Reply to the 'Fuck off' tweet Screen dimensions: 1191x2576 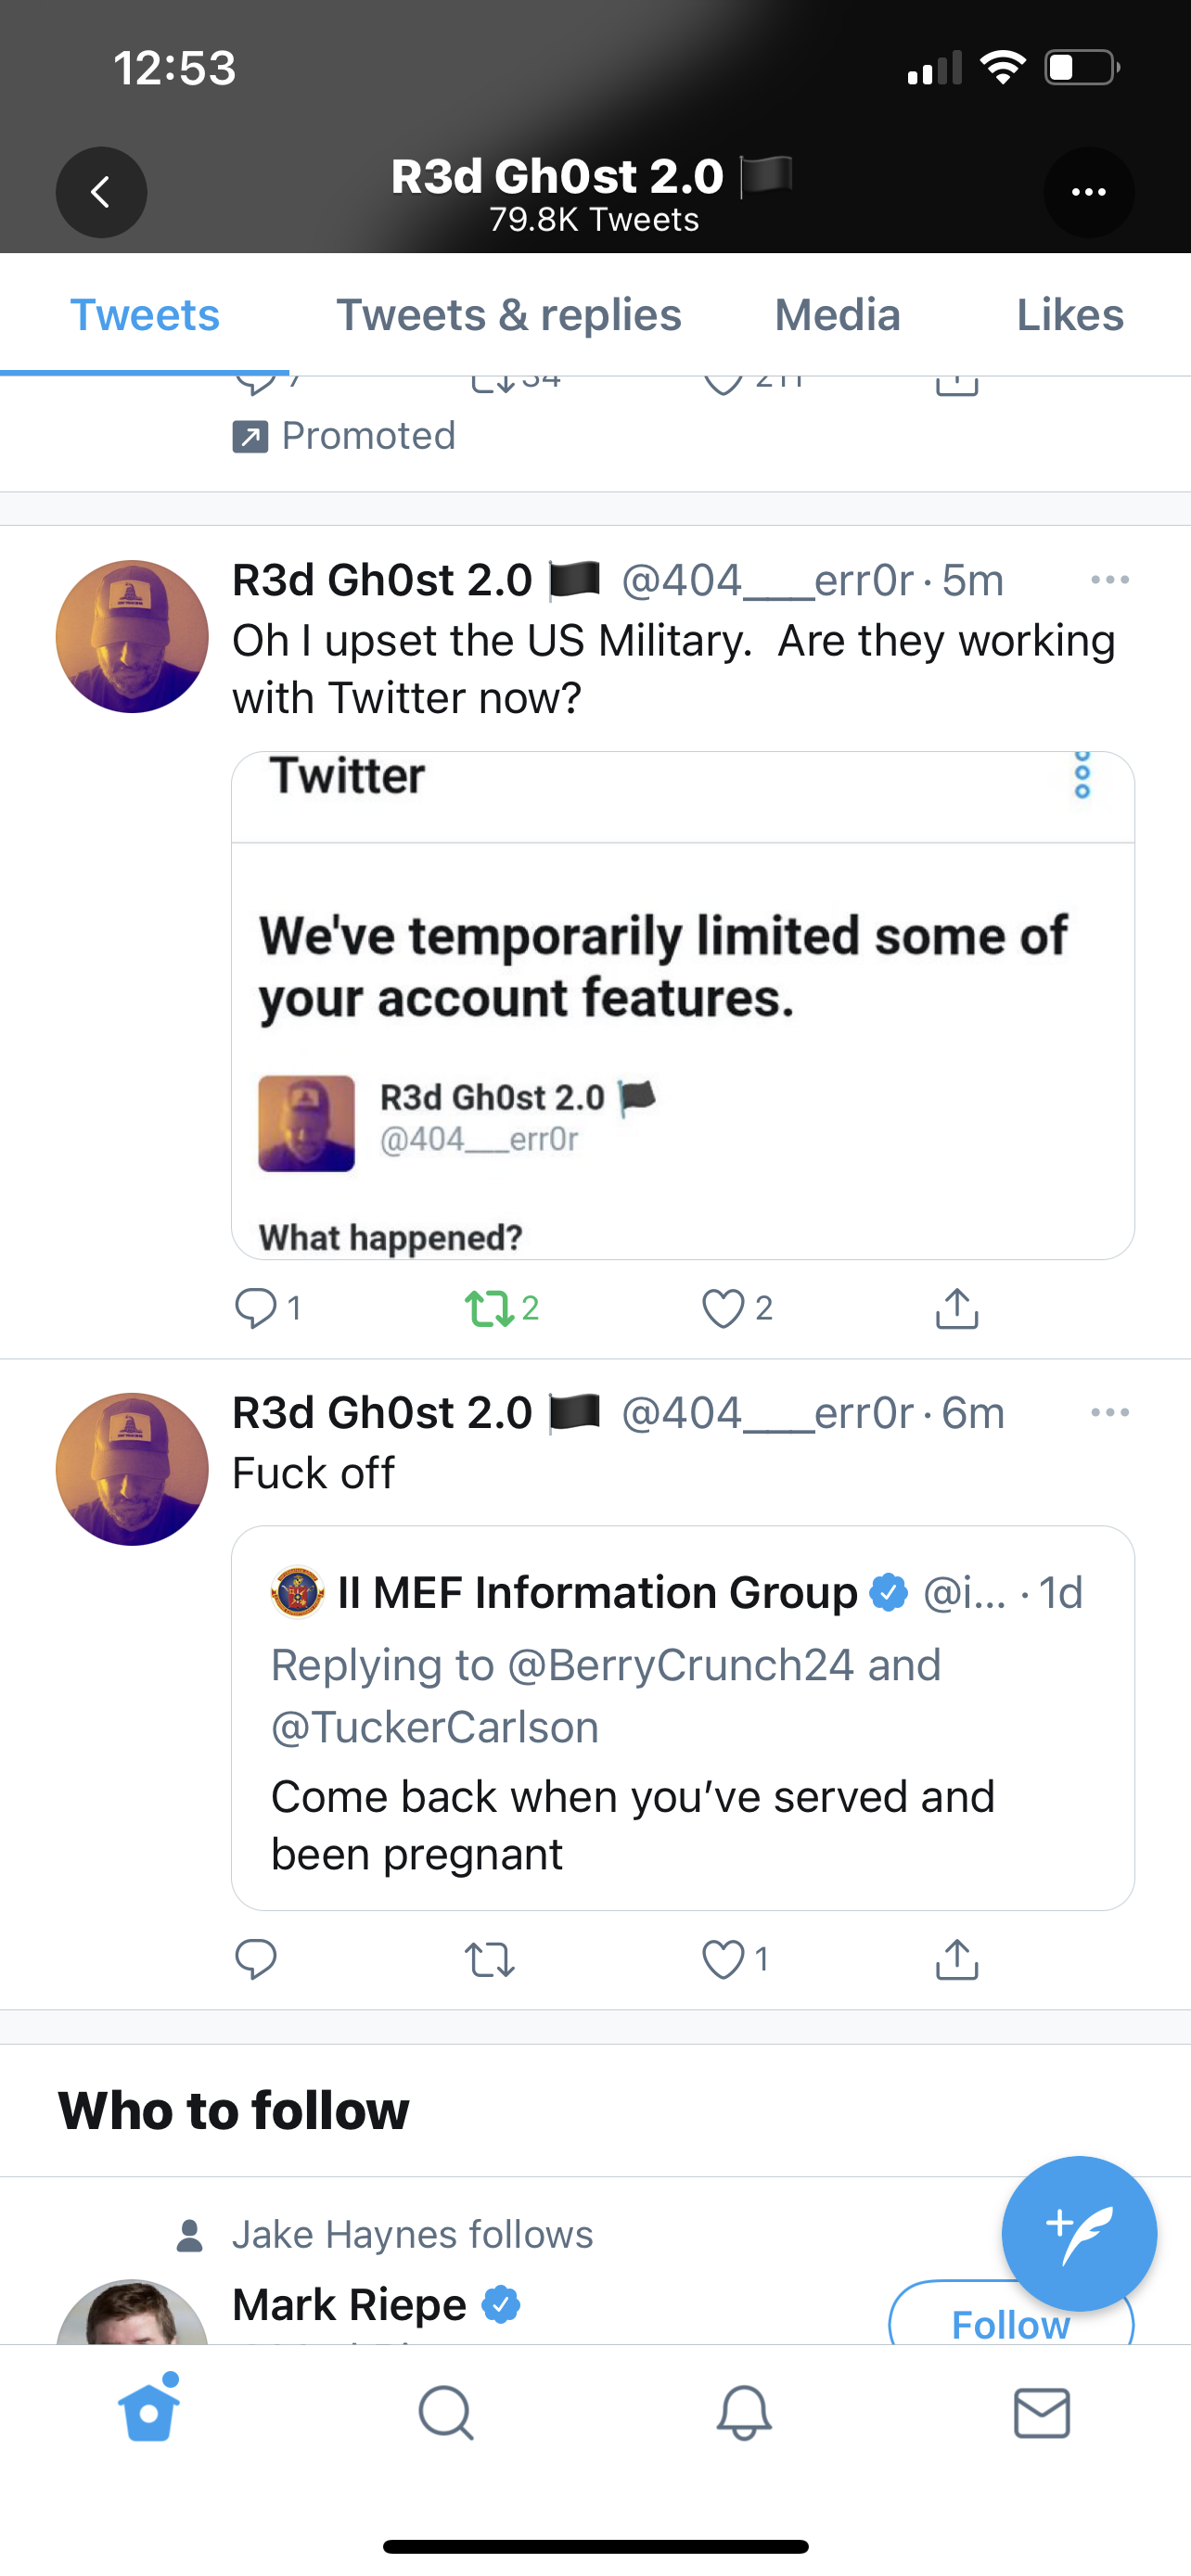pyautogui.click(x=256, y=1960)
